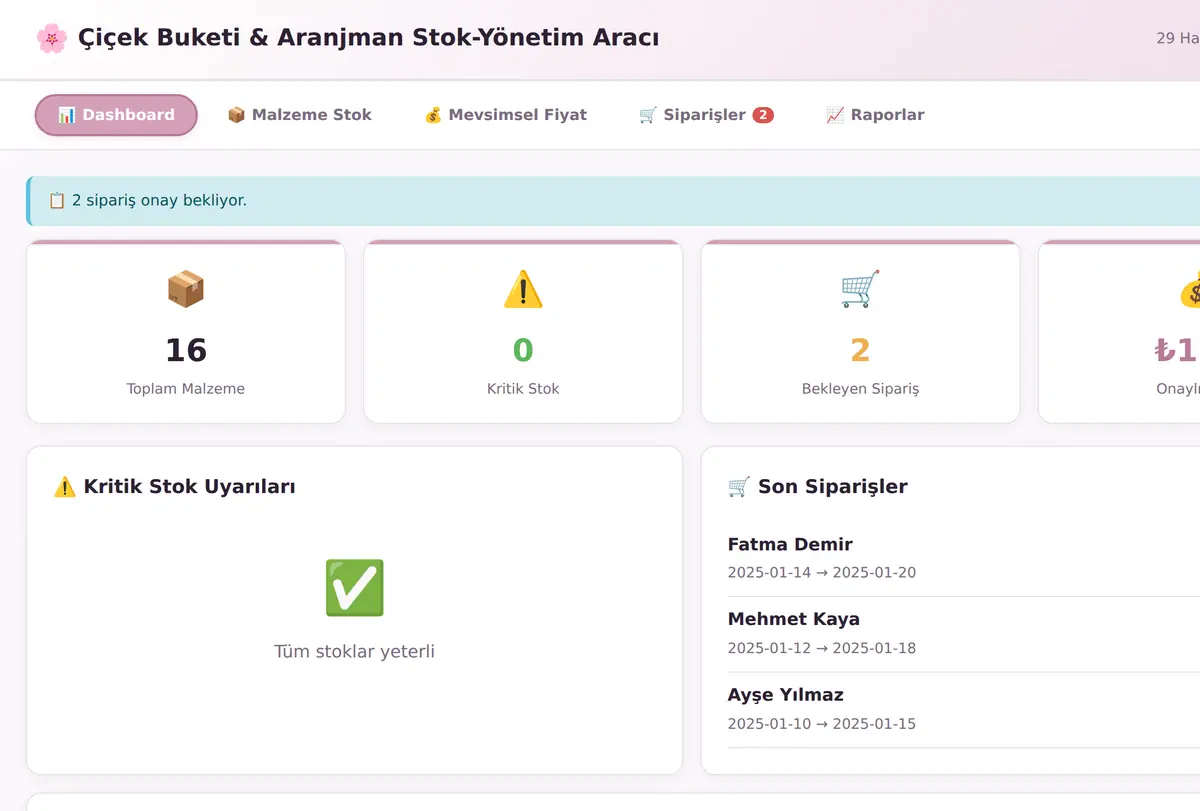This screenshot has width=1200, height=811.
Task: Open the Ayşe Yılmaz order
Action: (x=964, y=709)
